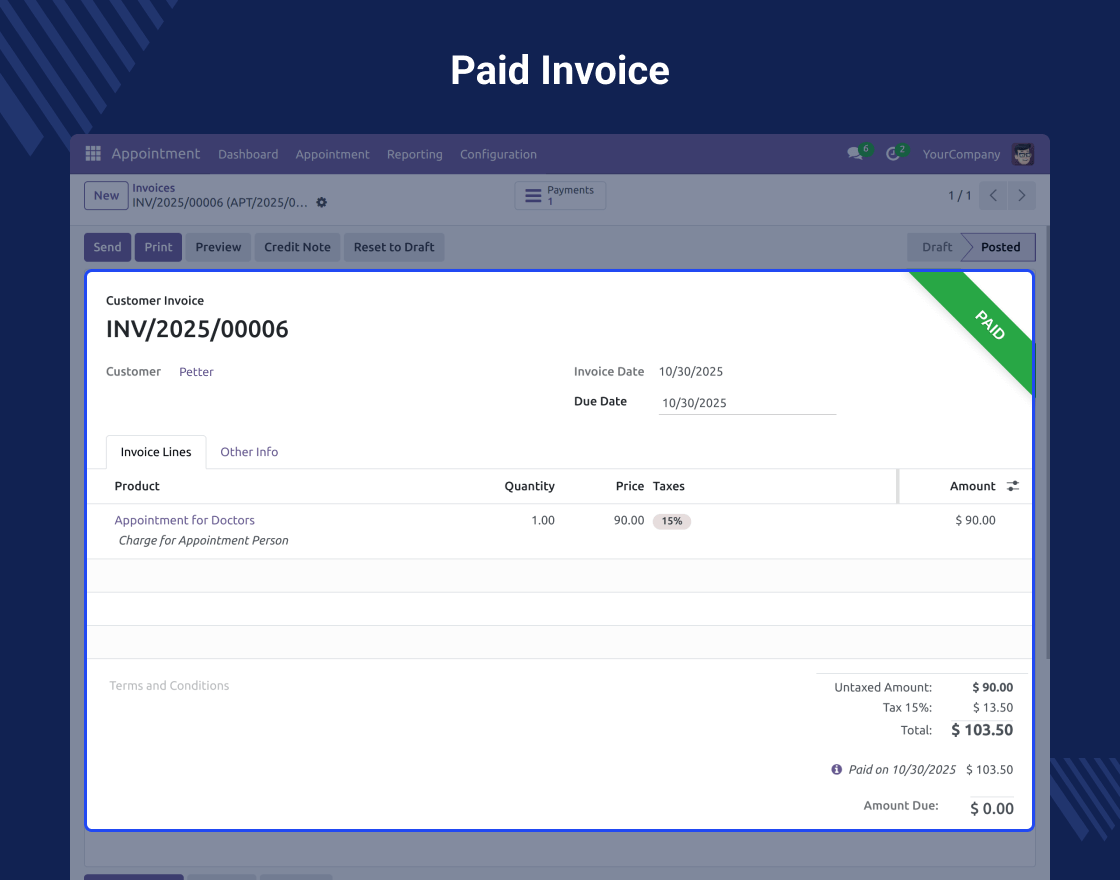
Task: Open the Configuration menu
Action: click(498, 154)
